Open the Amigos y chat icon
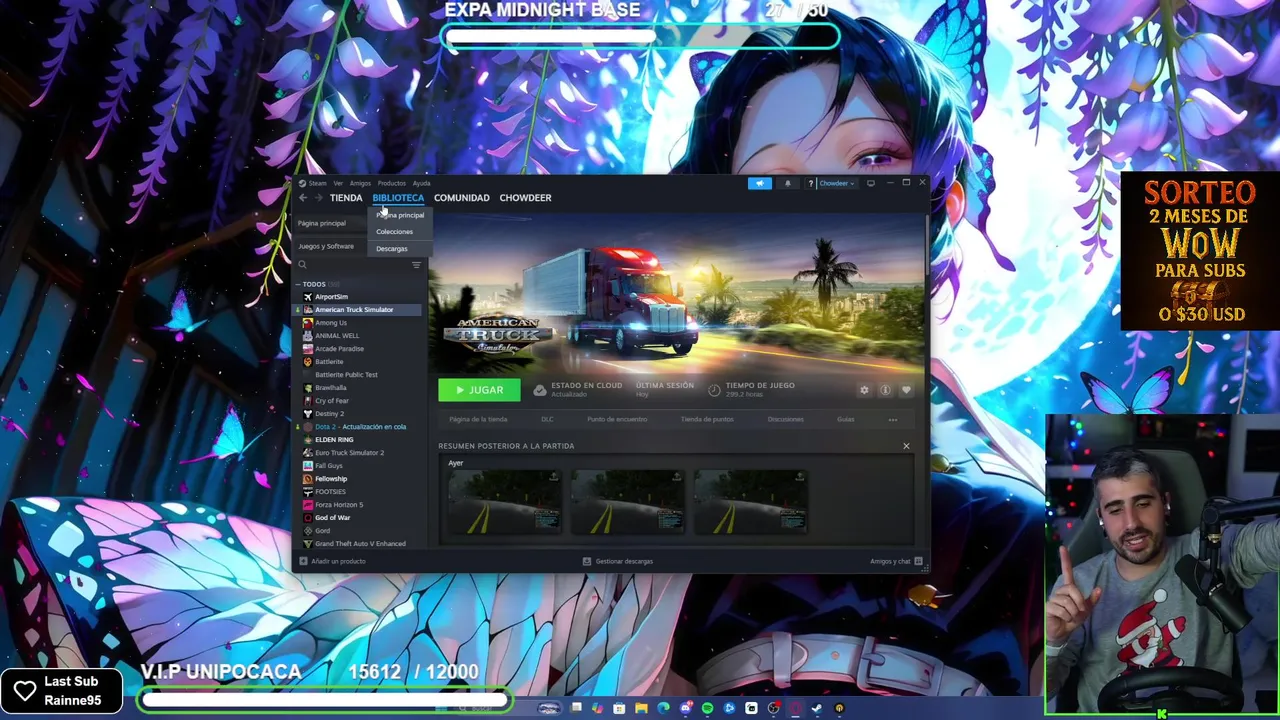The height and width of the screenshot is (720, 1280). [918, 561]
